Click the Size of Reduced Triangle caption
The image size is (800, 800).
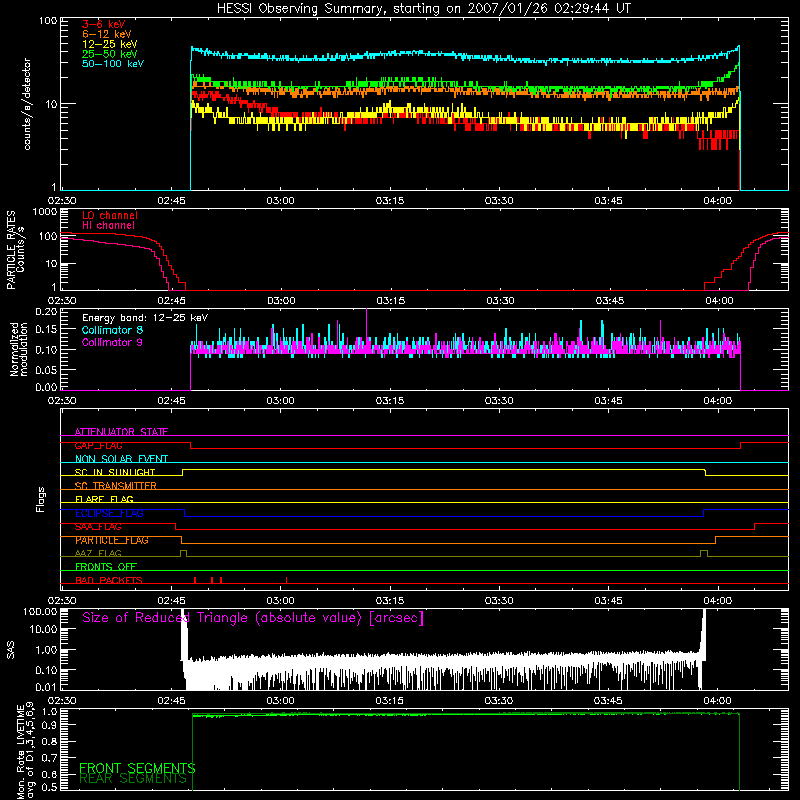coord(253,618)
